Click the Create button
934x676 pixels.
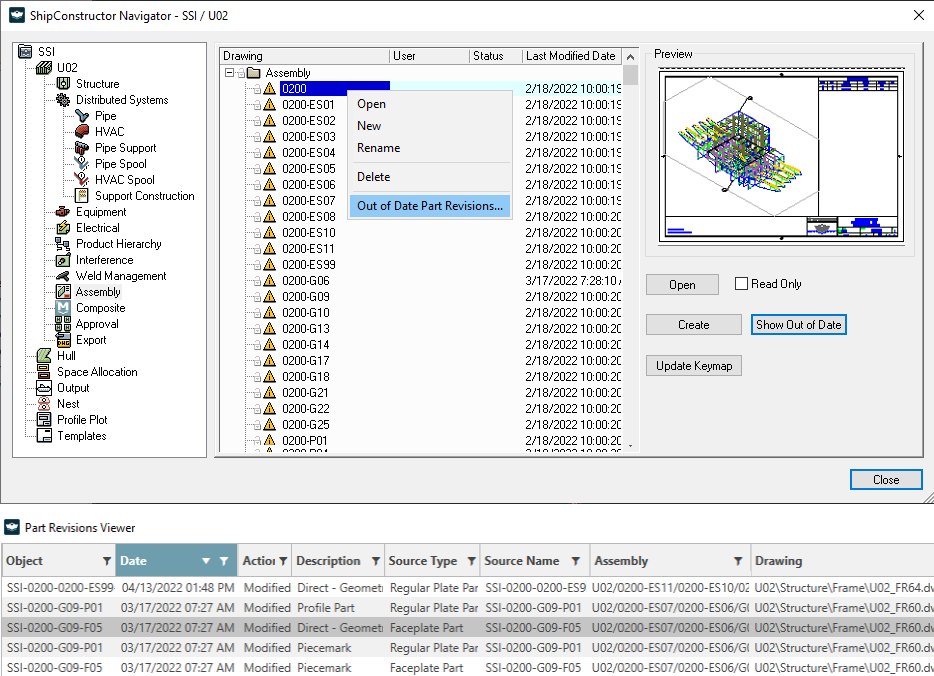pos(694,325)
